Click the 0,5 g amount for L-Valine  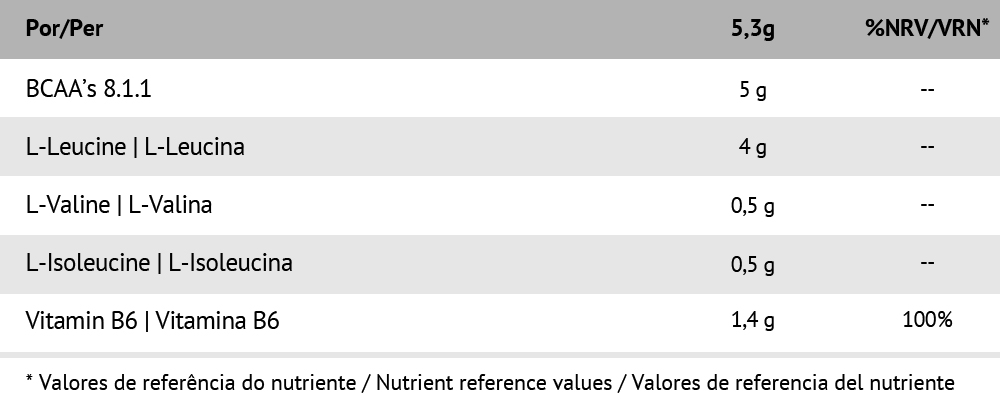[753, 207]
